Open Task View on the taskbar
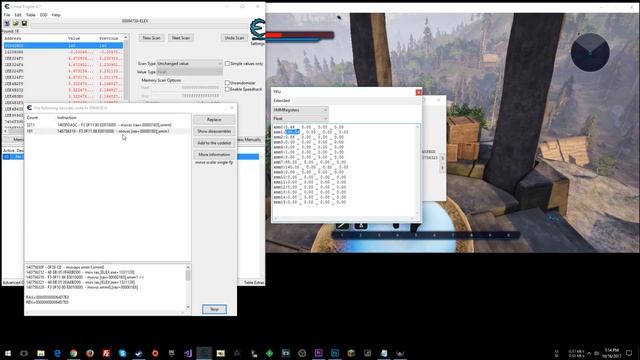 coord(24,353)
